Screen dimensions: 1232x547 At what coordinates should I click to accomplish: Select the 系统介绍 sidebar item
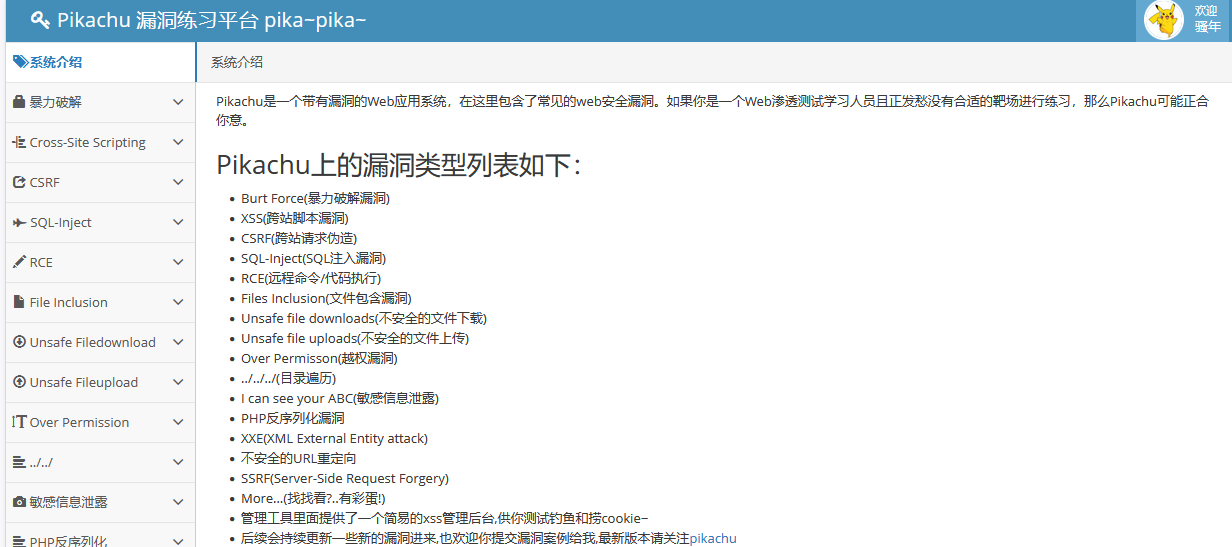pos(100,62)
